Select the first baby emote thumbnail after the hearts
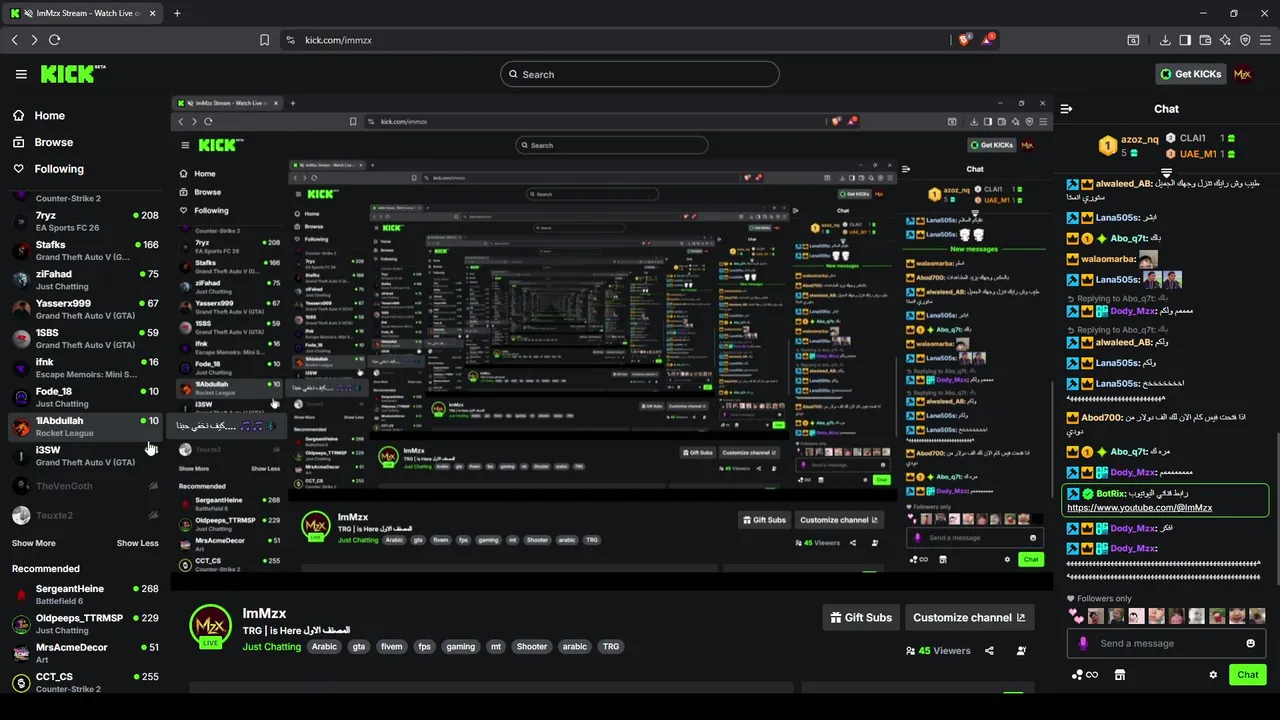The width and height of the screenshot is (1280, 720). pos(1096,616)
